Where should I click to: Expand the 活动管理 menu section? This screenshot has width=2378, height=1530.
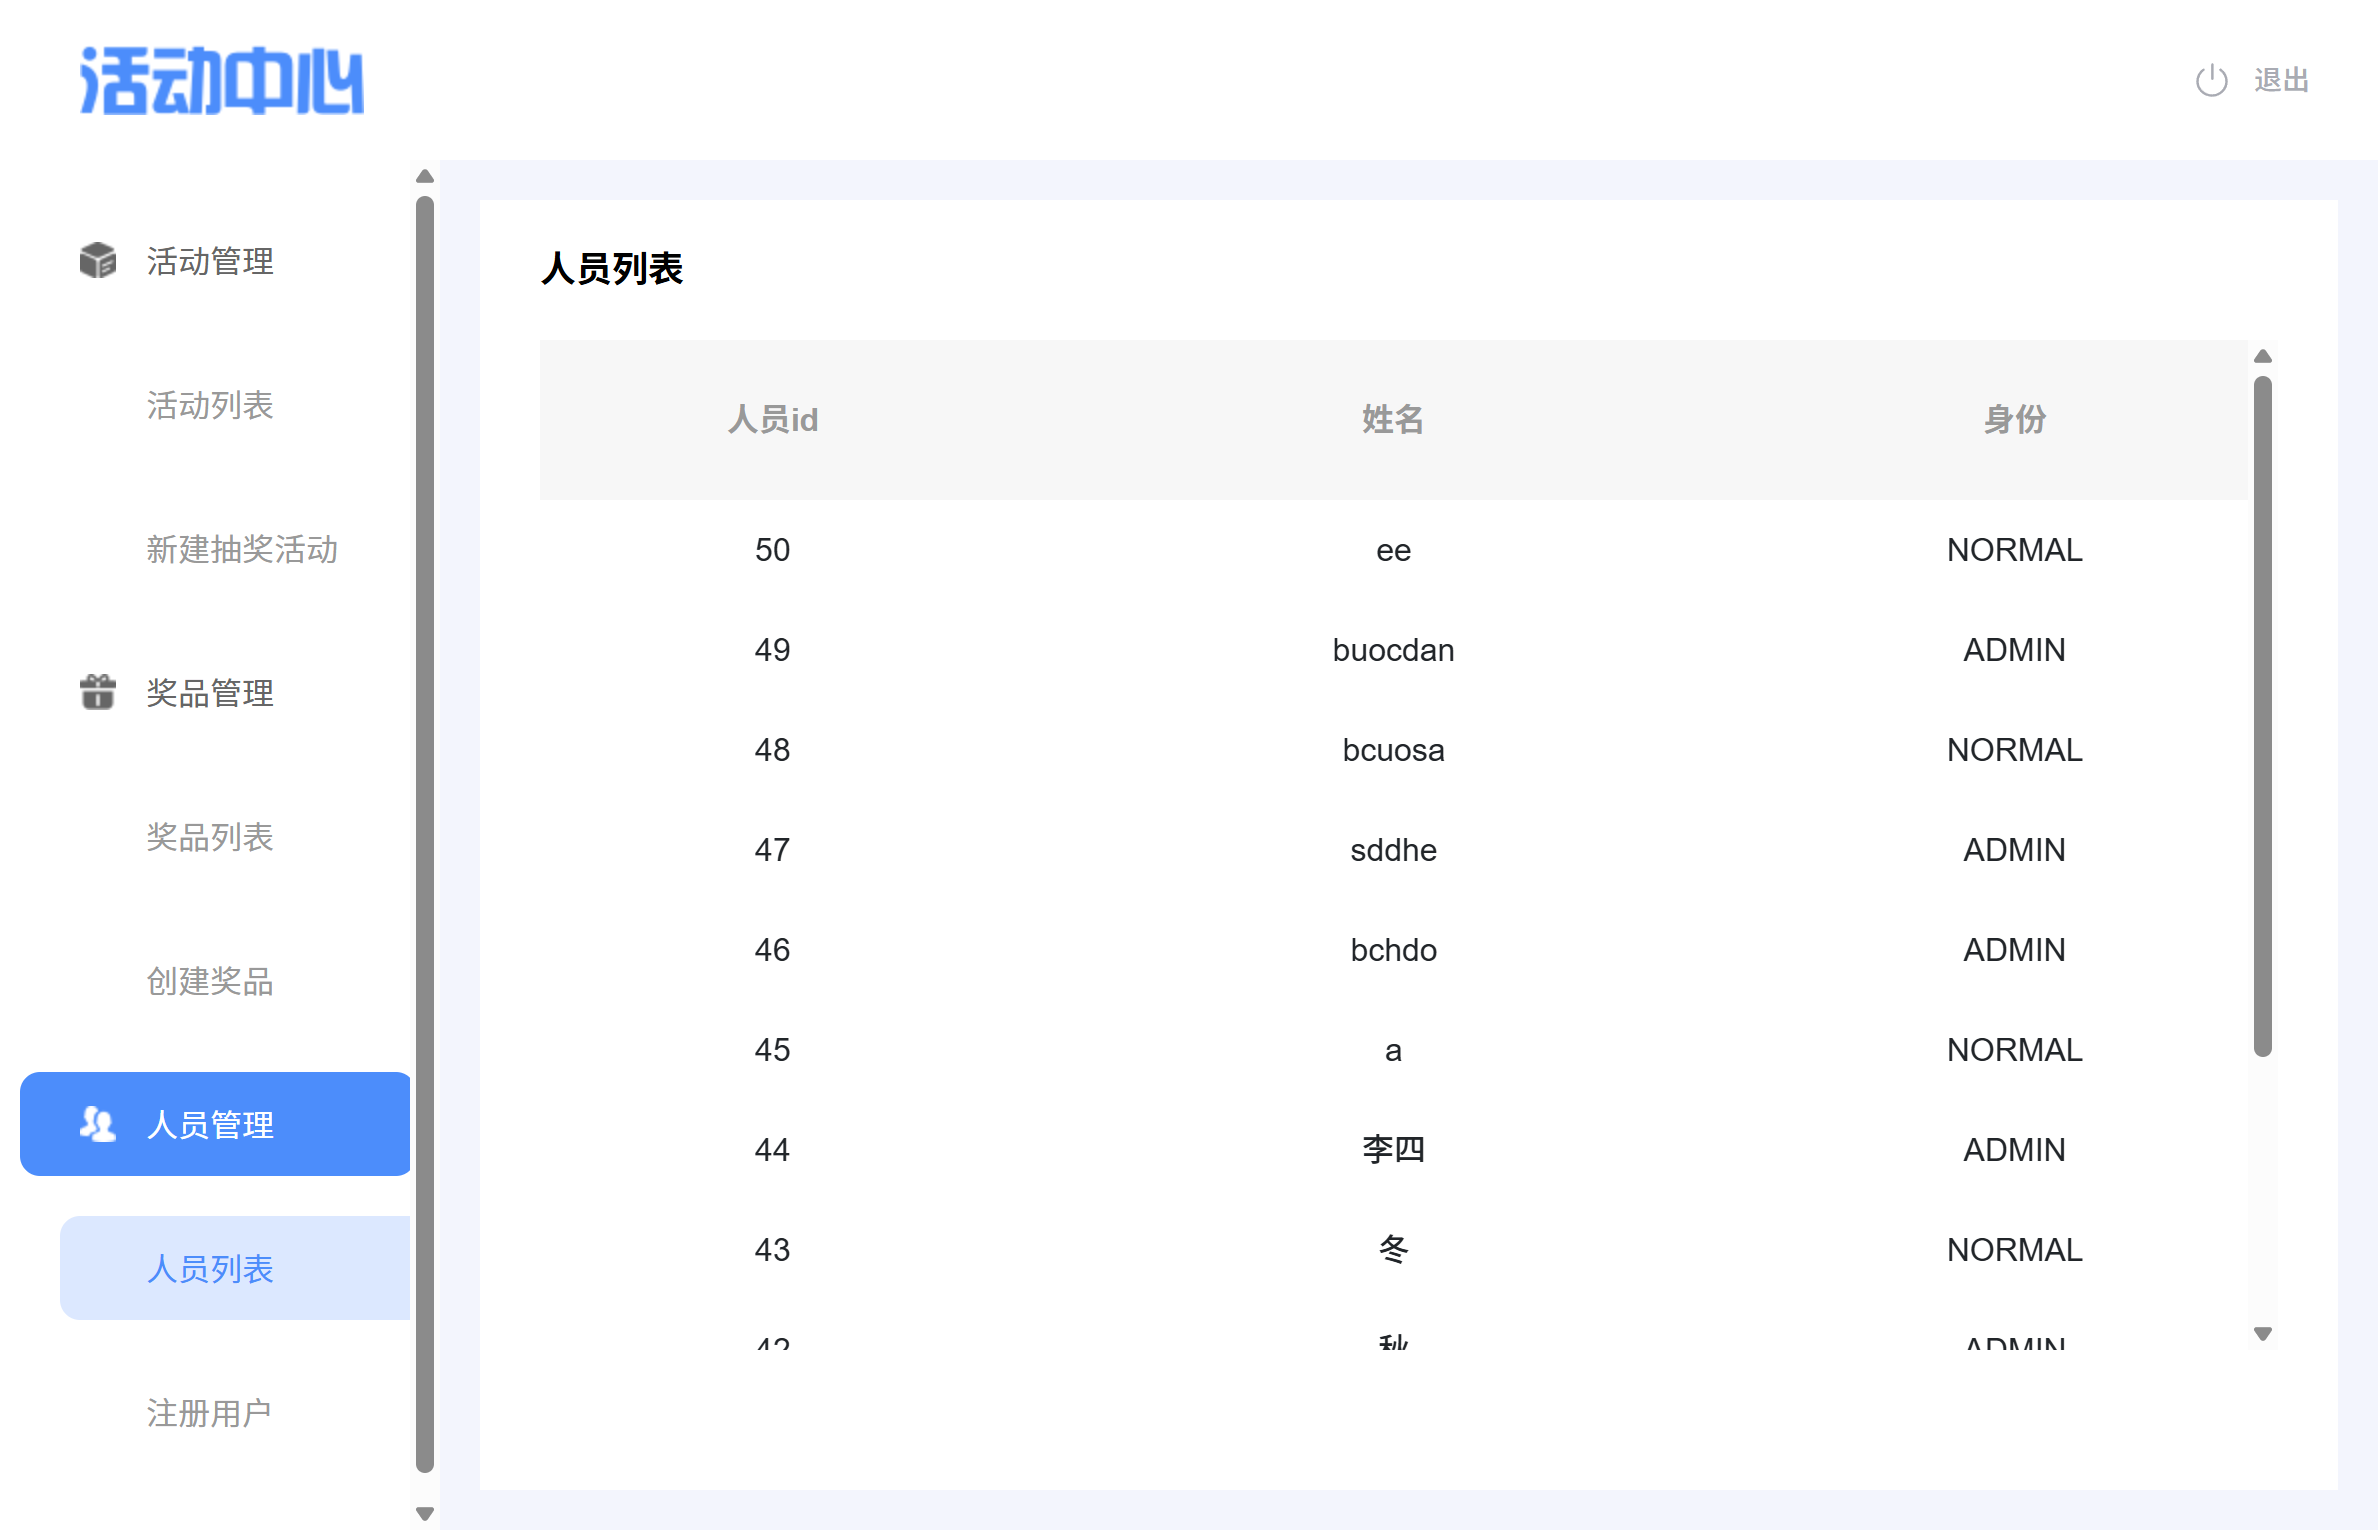210,261
